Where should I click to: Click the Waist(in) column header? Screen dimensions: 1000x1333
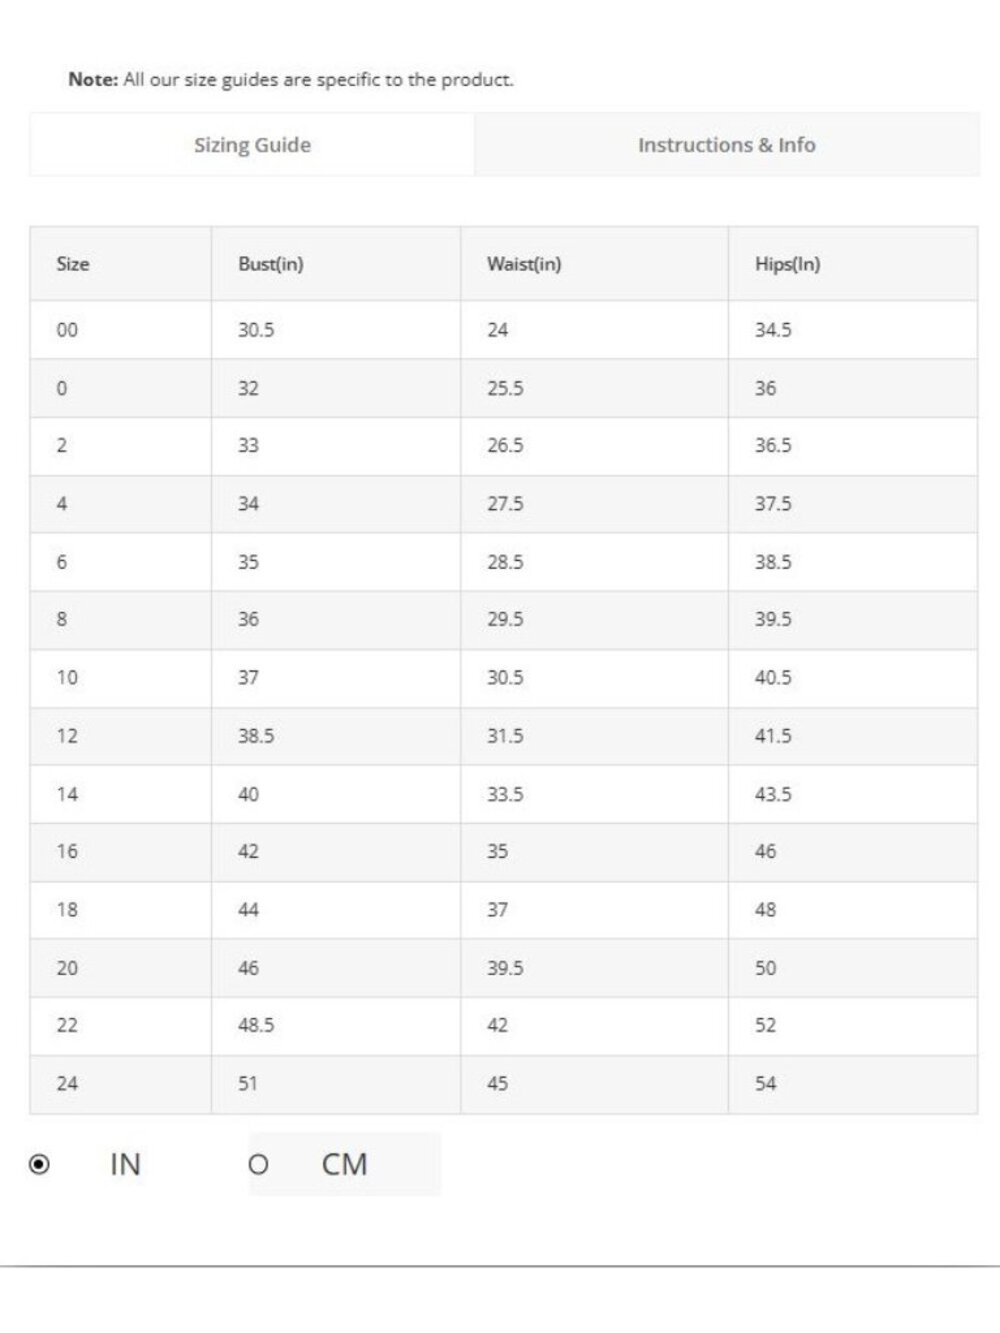524,264
